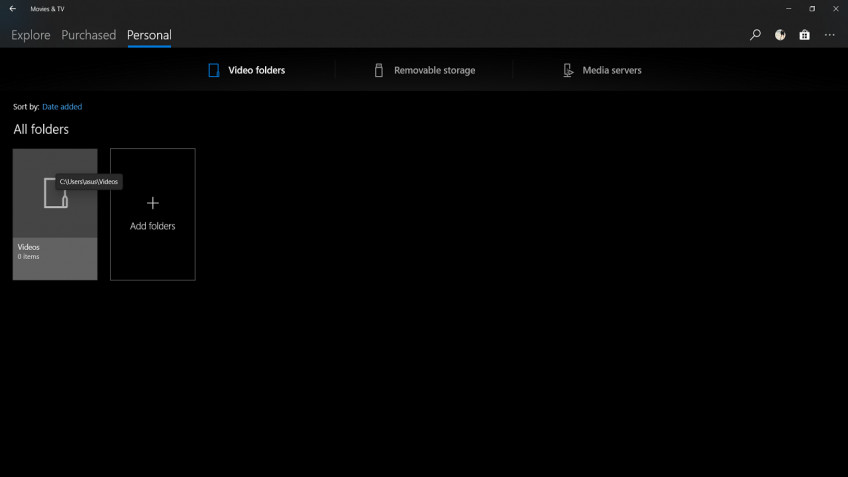Viewport: 848px width, 477px height.
Task: Select the Video folders text label
Action: click(256, 70)
